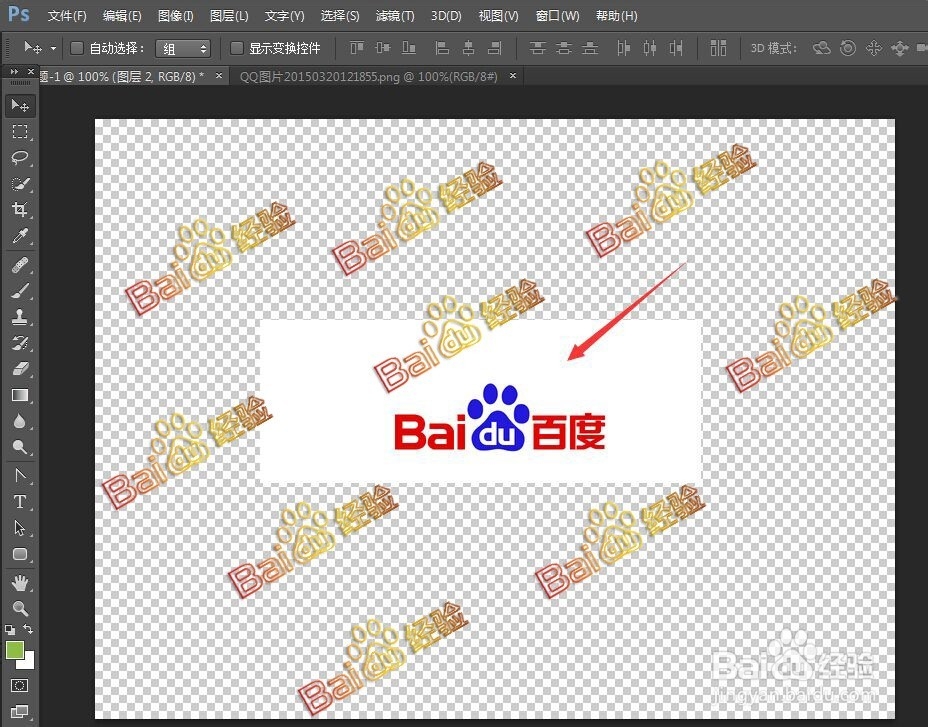The image size is (928, 727).
Task: Select the Lasso tool
Action: pos(20,157)
